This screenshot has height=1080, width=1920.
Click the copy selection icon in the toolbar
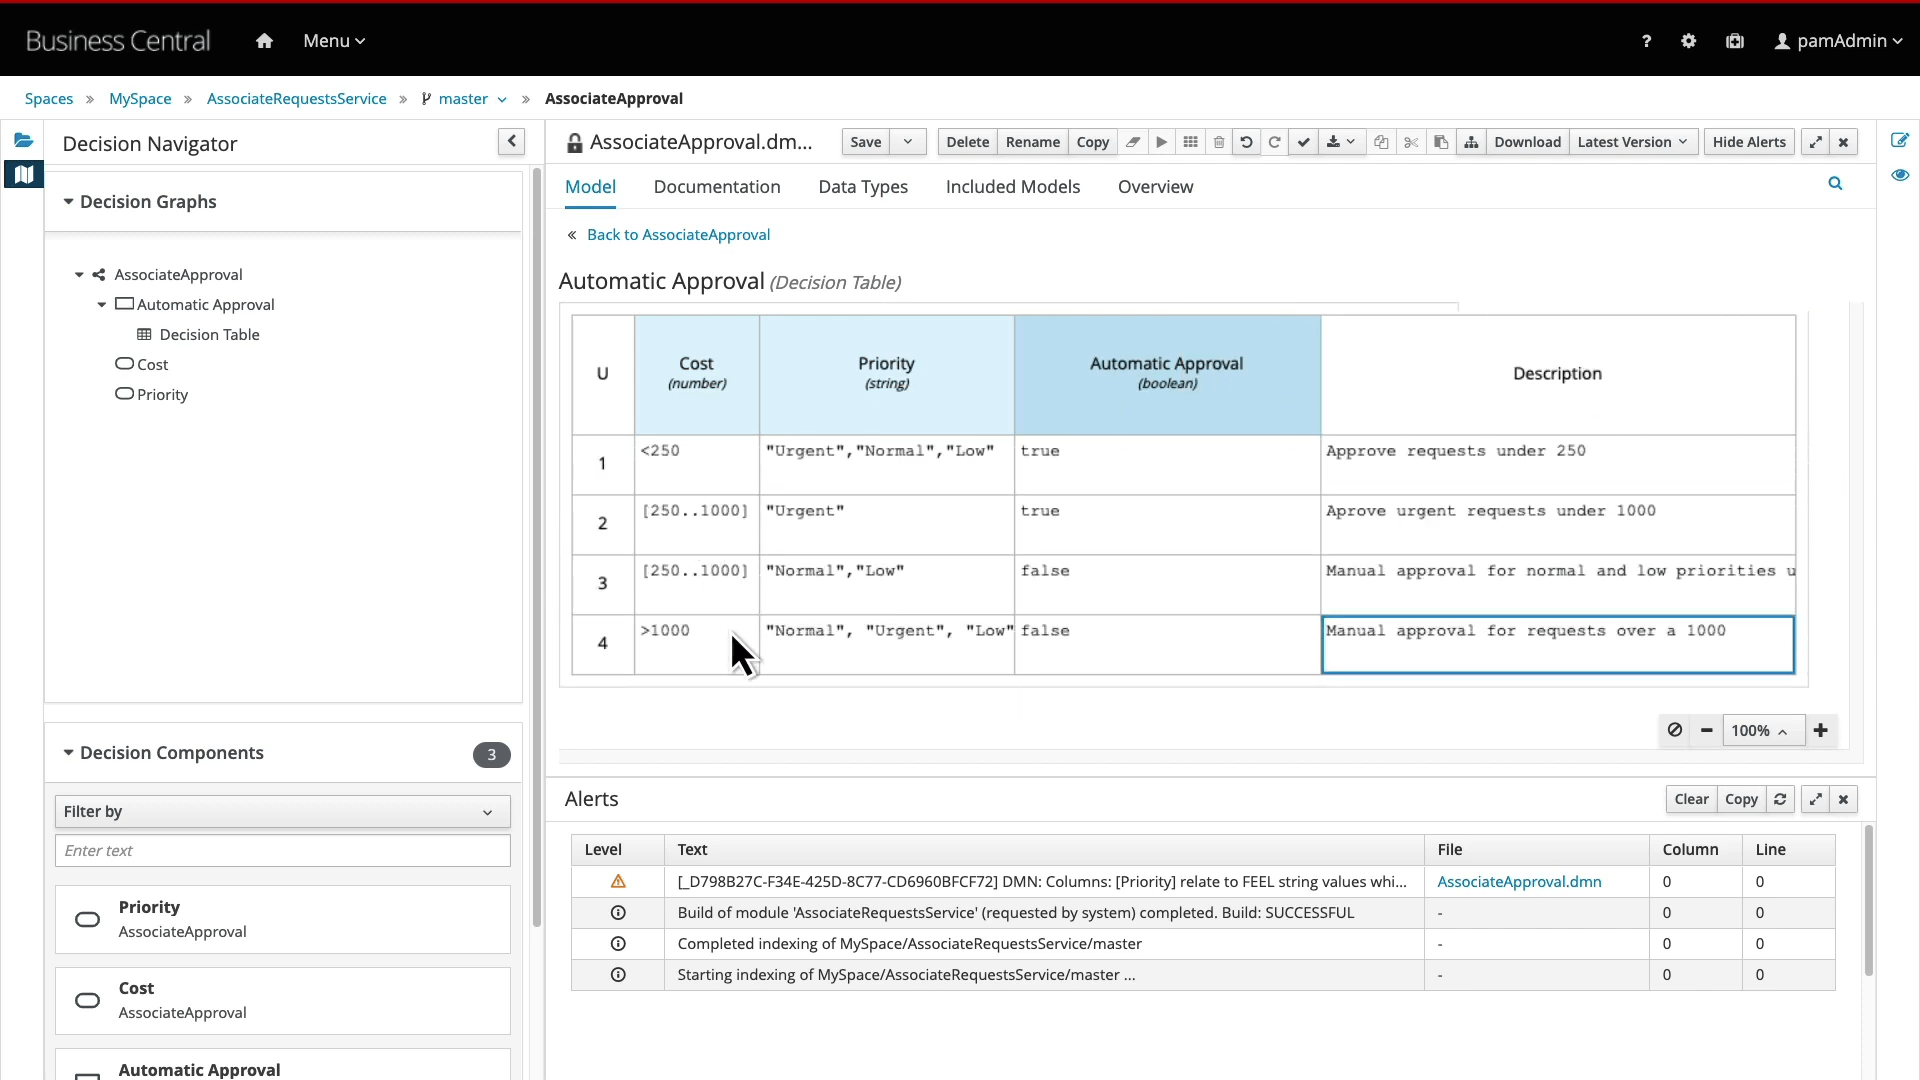point(1381,142)
